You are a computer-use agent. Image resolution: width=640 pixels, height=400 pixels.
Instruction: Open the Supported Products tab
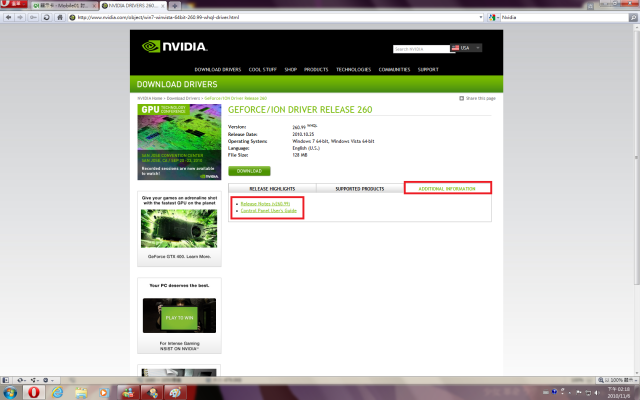pyautogui.click(x=360, y=189)
